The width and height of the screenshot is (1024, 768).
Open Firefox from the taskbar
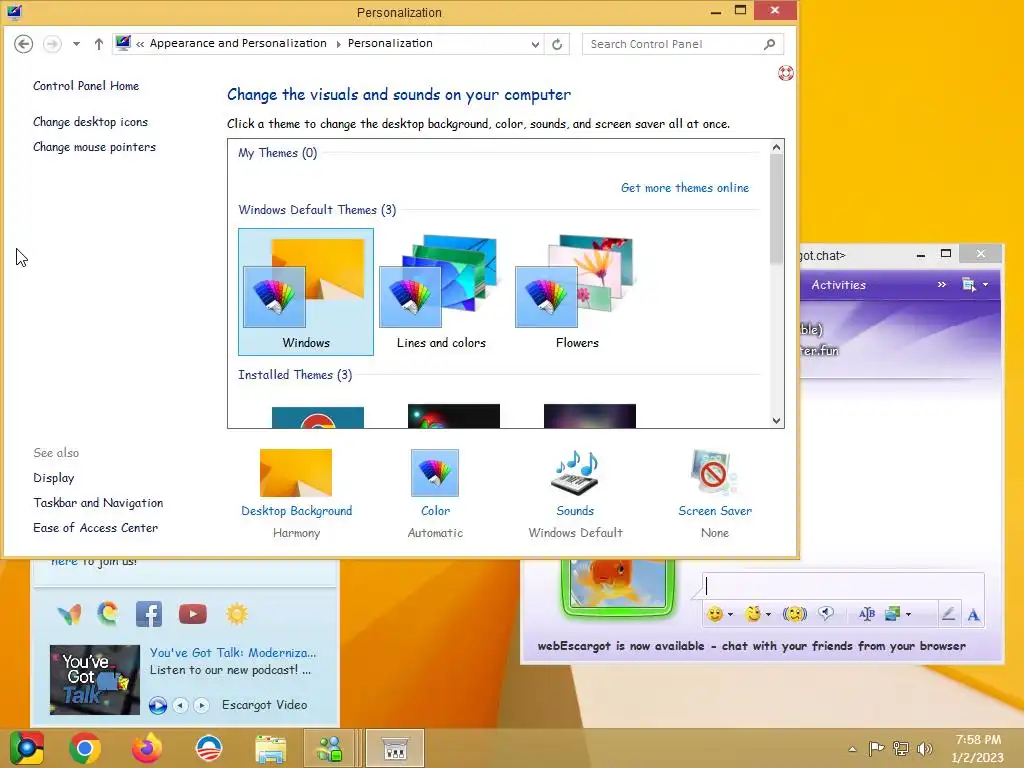(147, 748)
